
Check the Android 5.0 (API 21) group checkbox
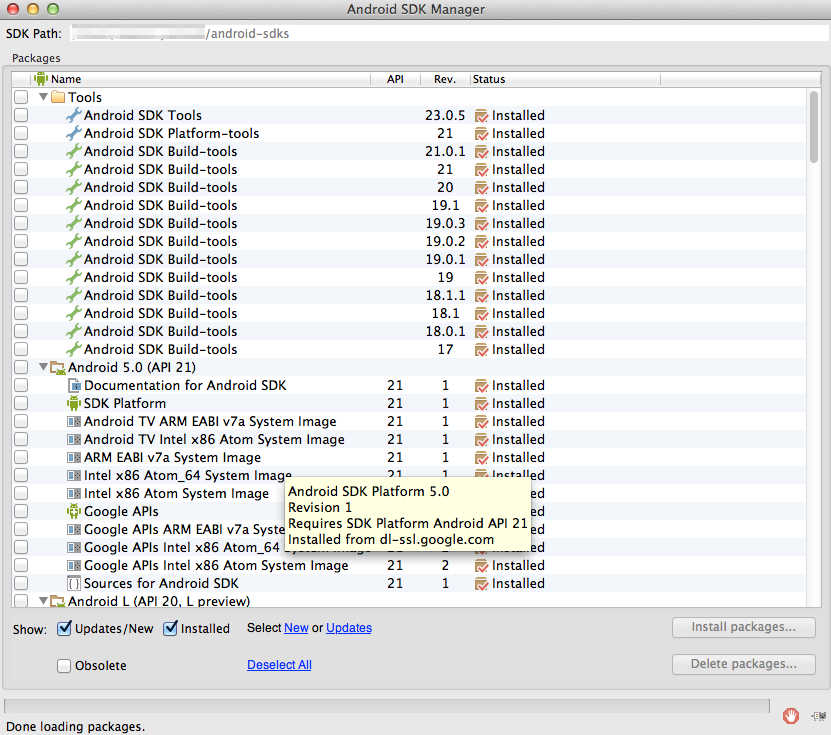coord(21,367)
